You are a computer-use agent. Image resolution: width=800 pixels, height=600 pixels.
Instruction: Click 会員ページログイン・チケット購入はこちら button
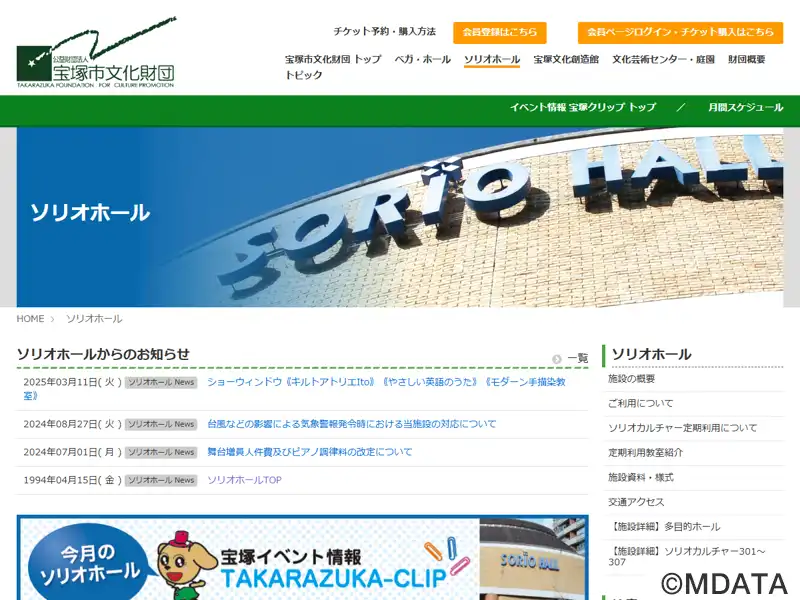click(680, 32)
